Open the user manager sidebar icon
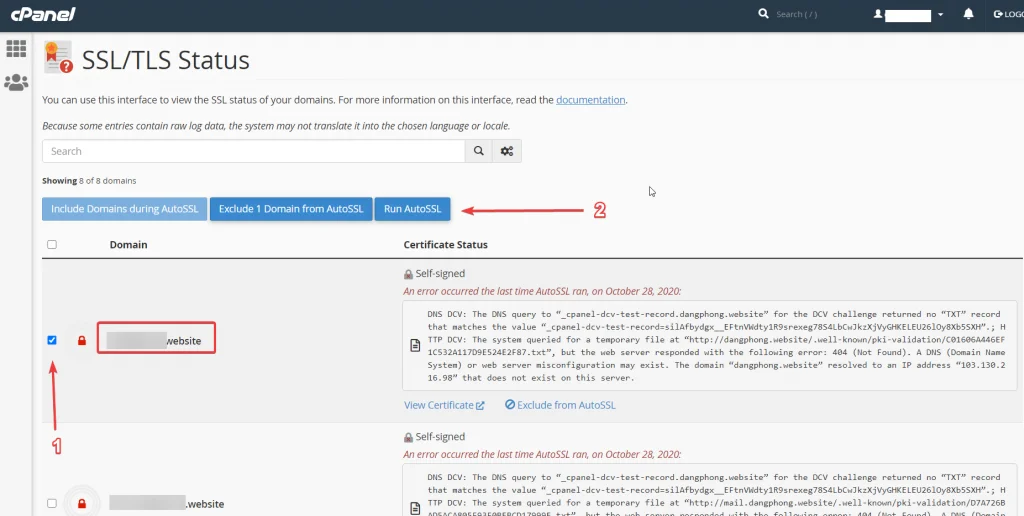Screen dimensions: 1024x516 (x=16, y=82)
